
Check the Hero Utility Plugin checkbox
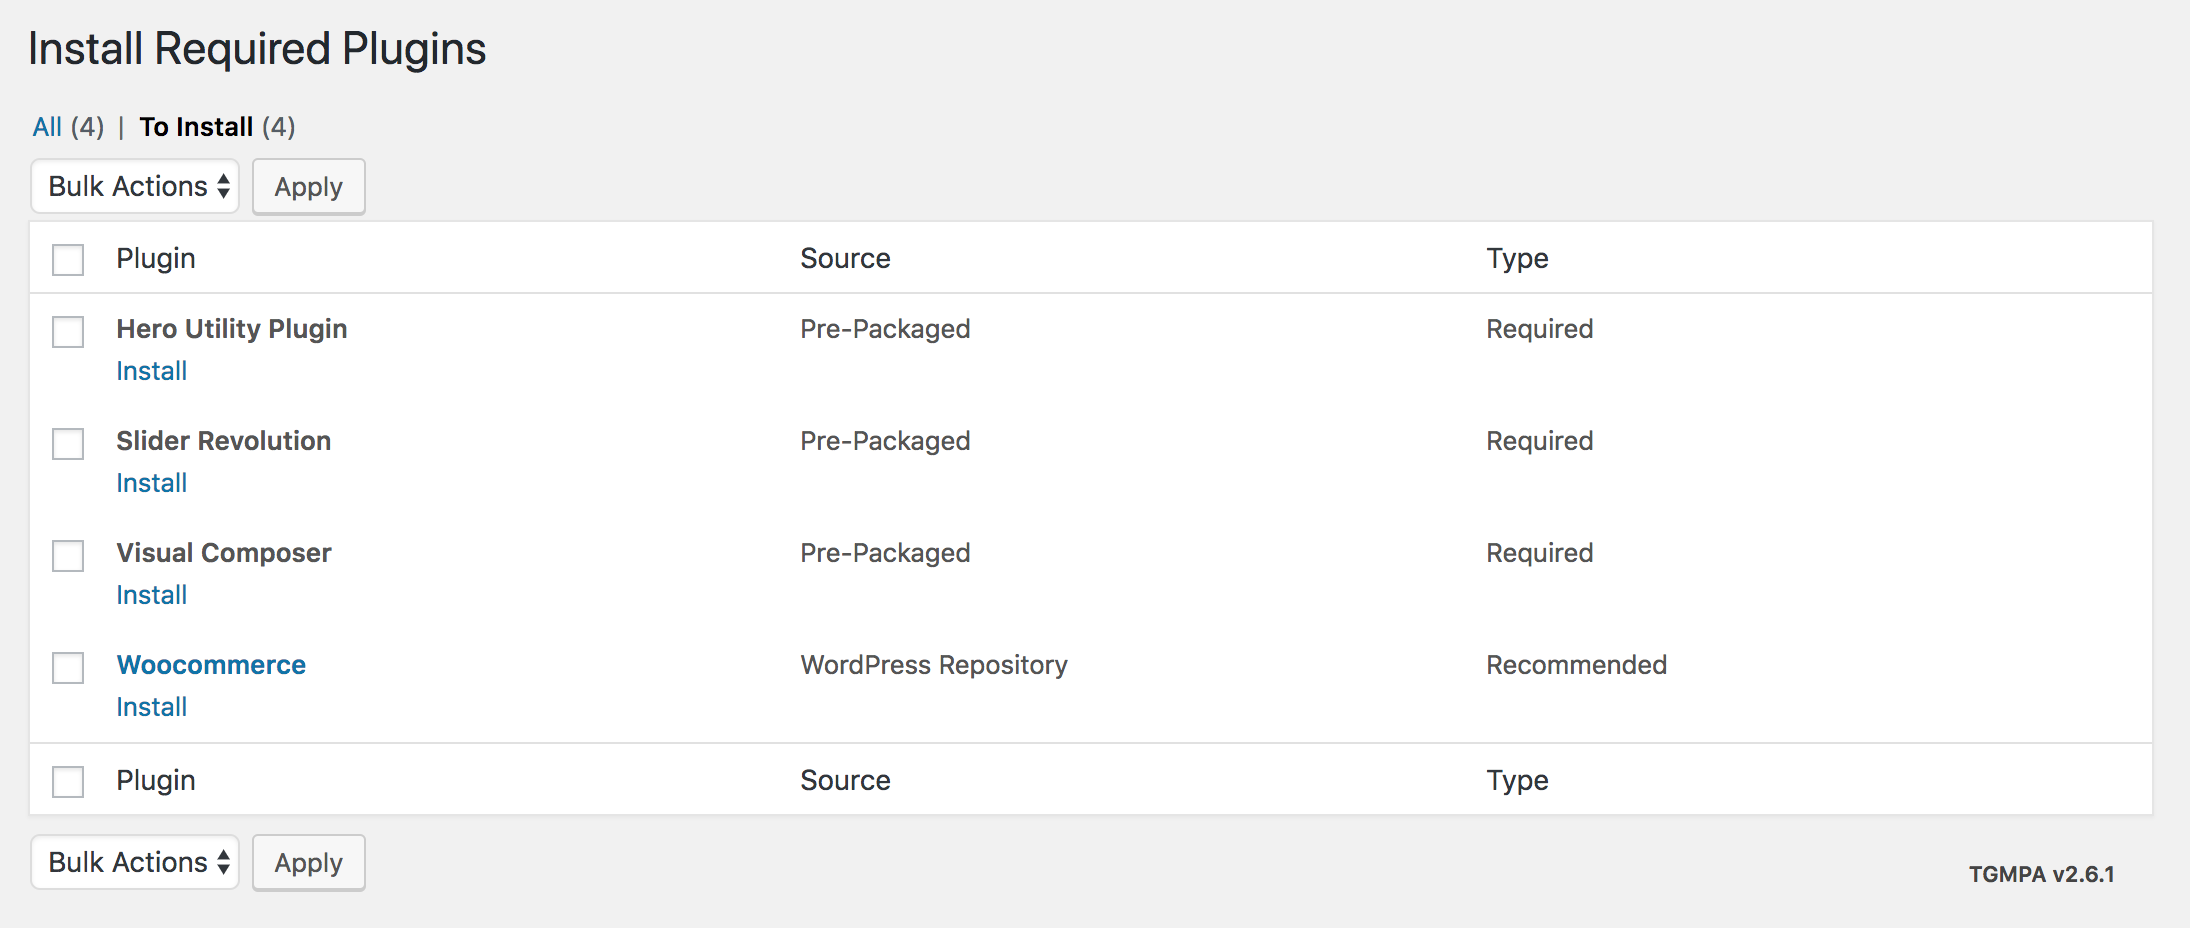(x=68, y=332)
